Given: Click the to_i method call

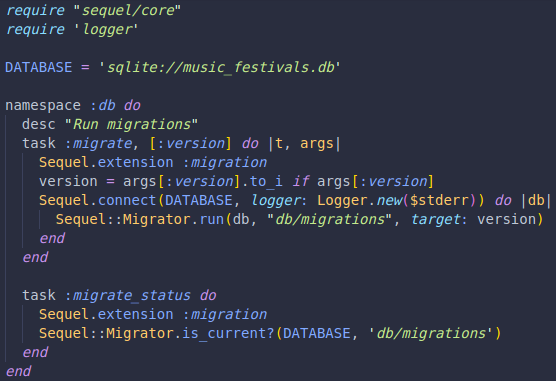Looking at the screenshot, I should (x=266, y=181).
